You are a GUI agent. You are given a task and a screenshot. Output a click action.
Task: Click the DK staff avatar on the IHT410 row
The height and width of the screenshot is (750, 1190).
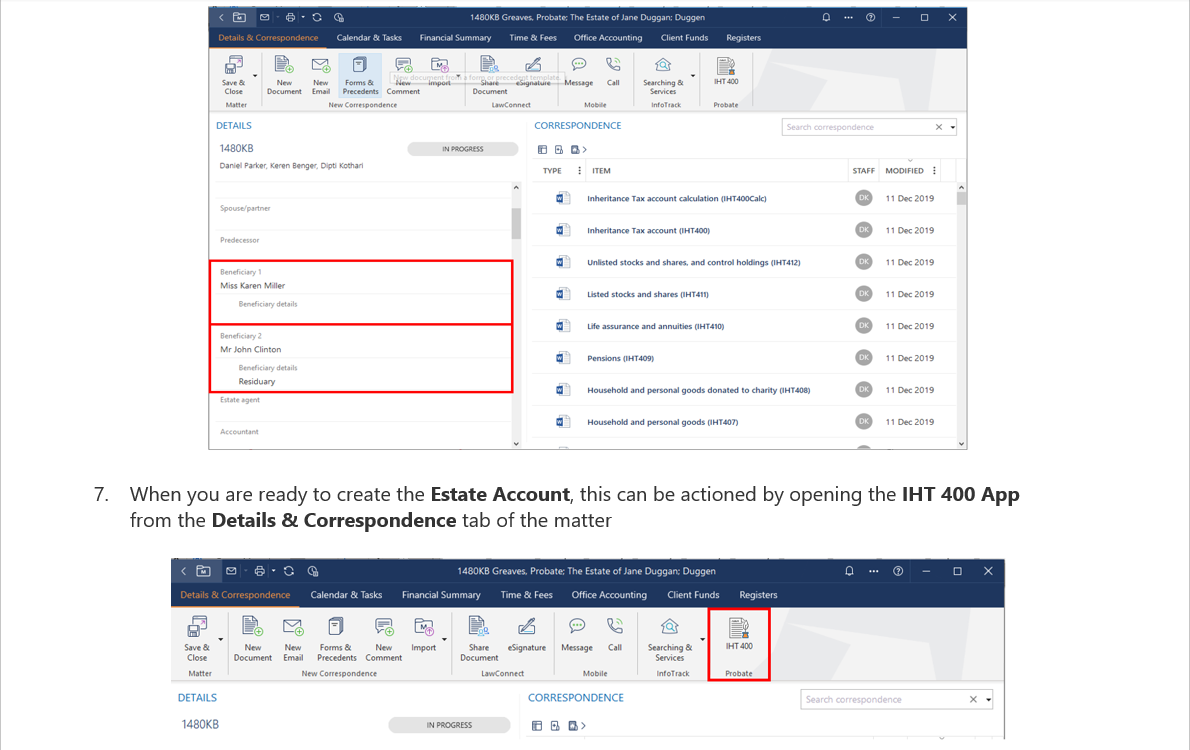pos(863,326)
